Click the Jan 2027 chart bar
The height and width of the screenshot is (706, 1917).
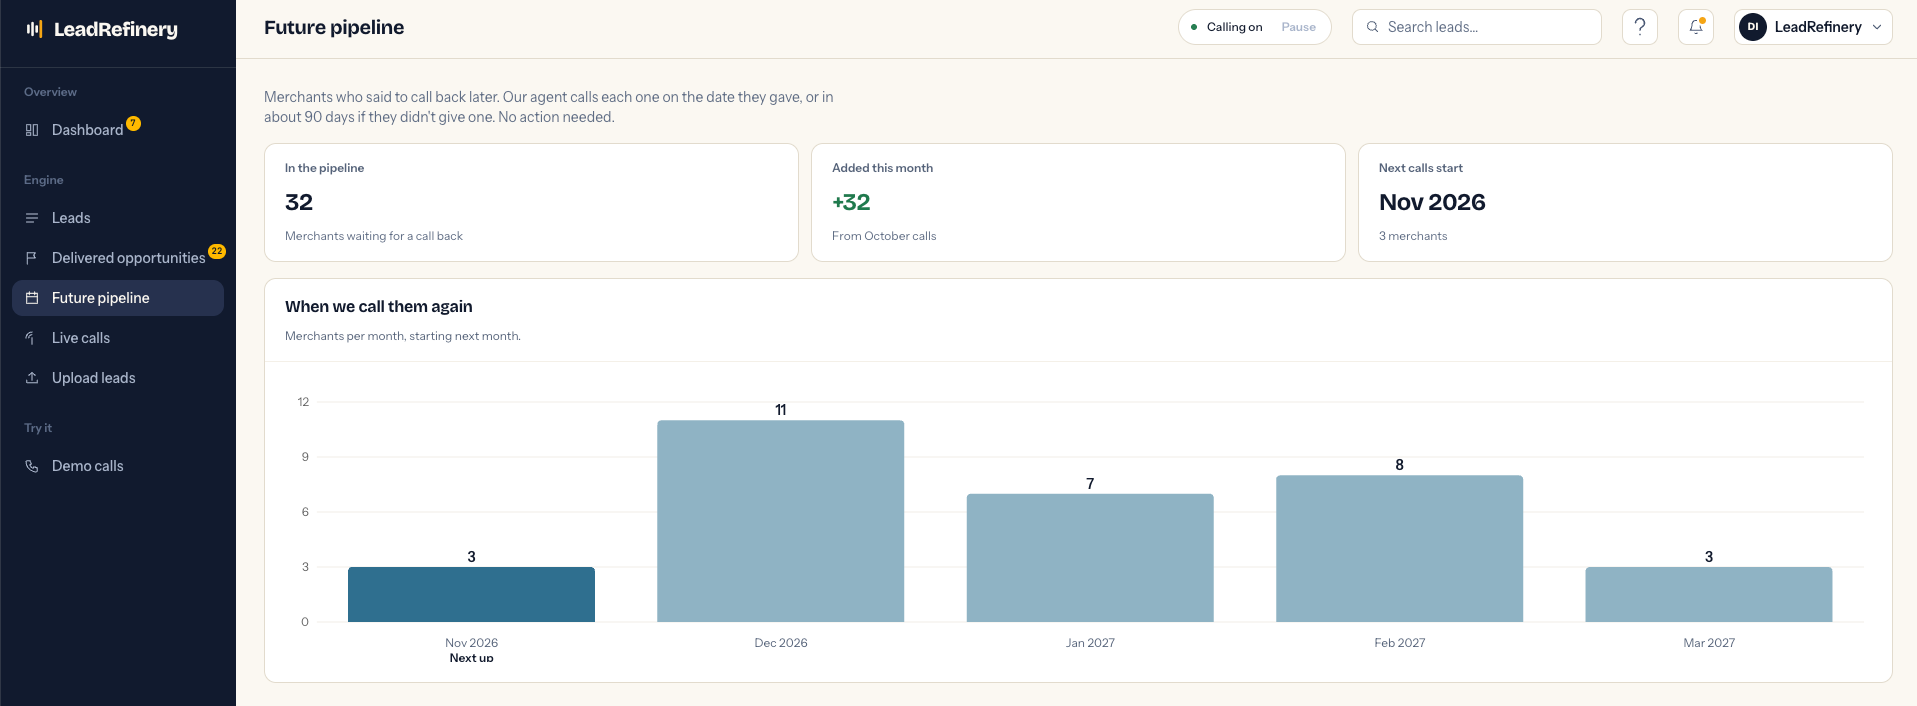(x=1090, y=558)
